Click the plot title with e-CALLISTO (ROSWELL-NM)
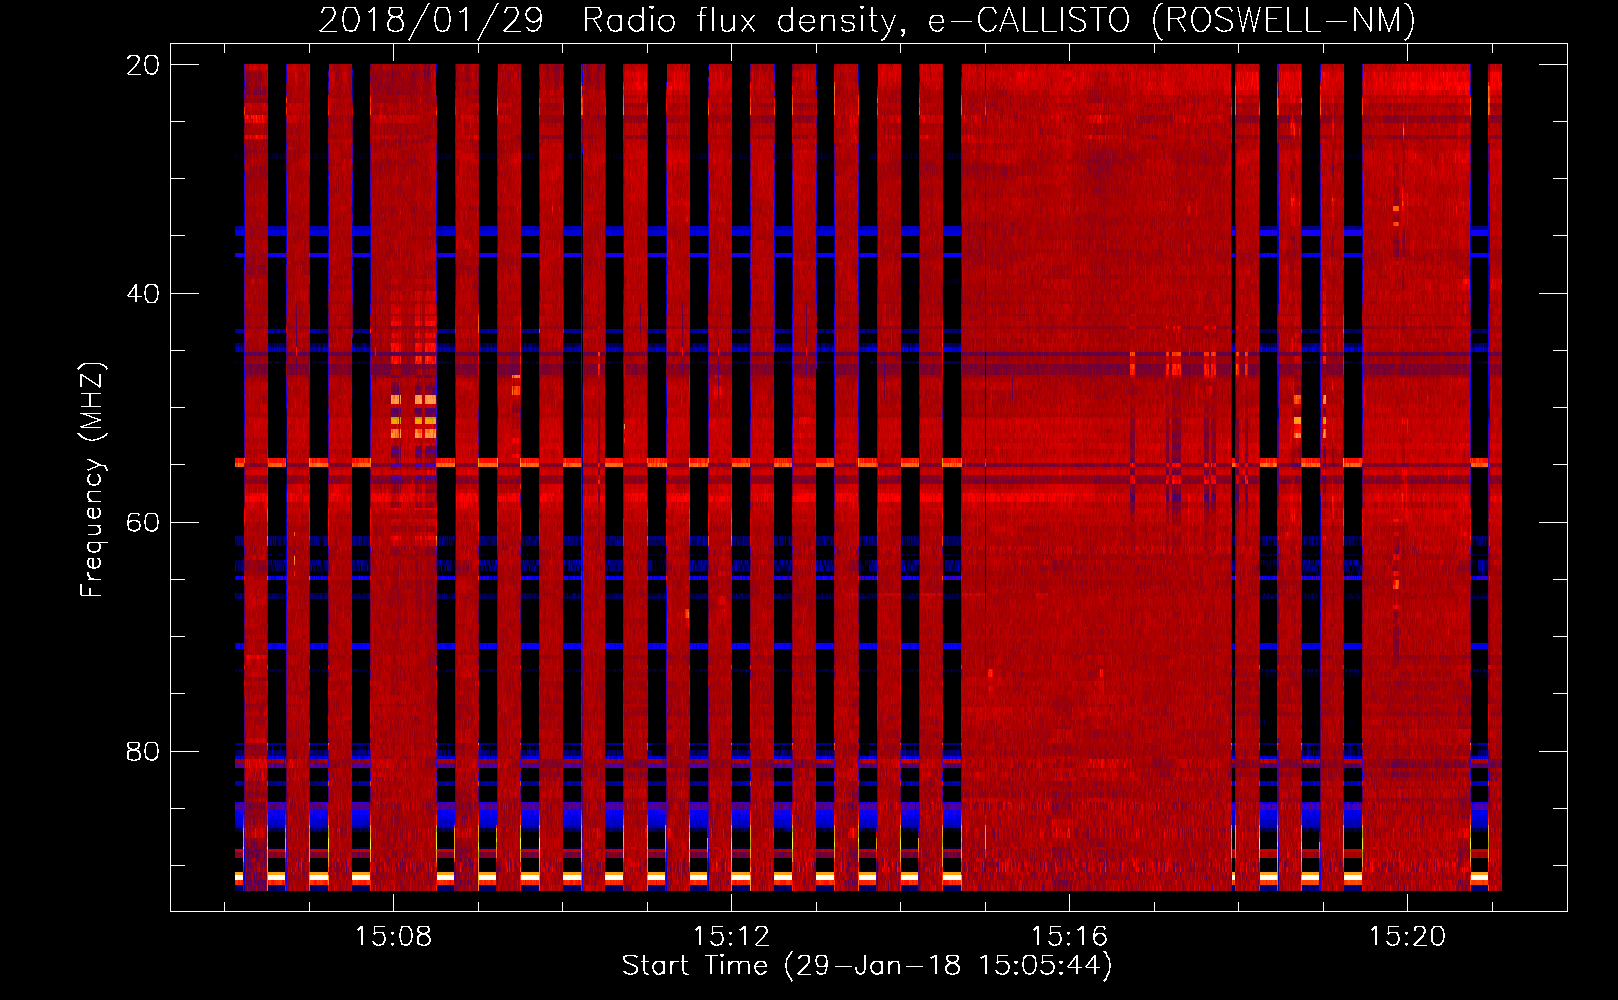Screen dimensions: 1618x1000 click(867, 20)
